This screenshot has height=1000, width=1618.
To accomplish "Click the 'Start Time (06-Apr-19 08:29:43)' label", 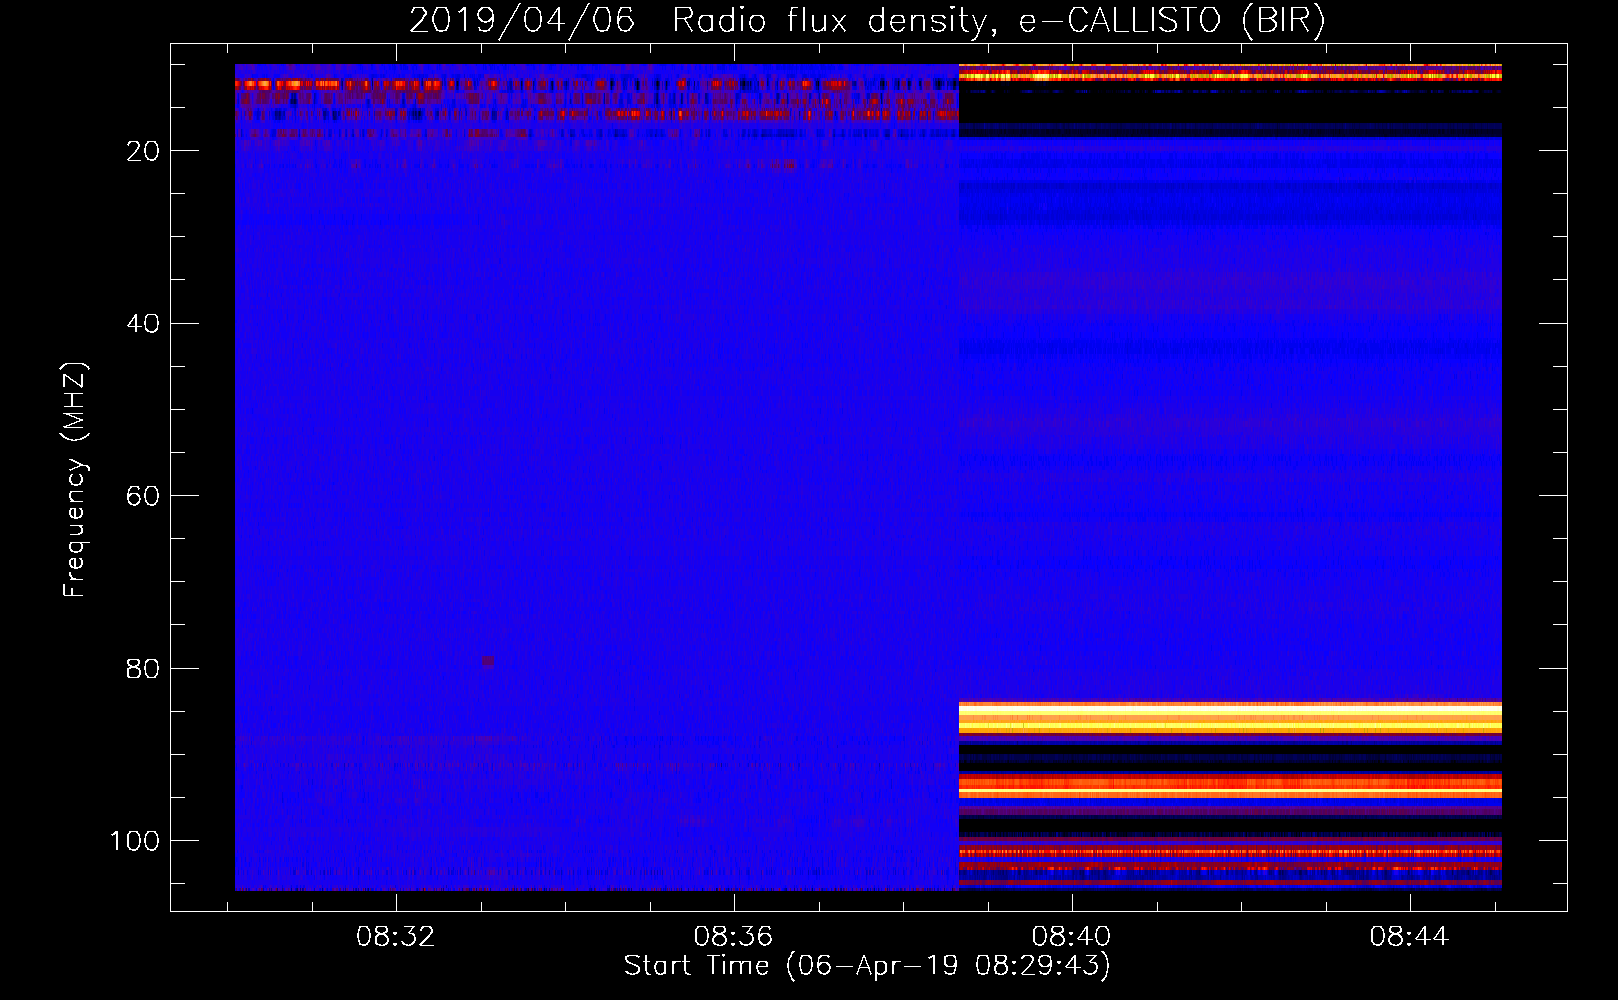I will tap(867, 966).
